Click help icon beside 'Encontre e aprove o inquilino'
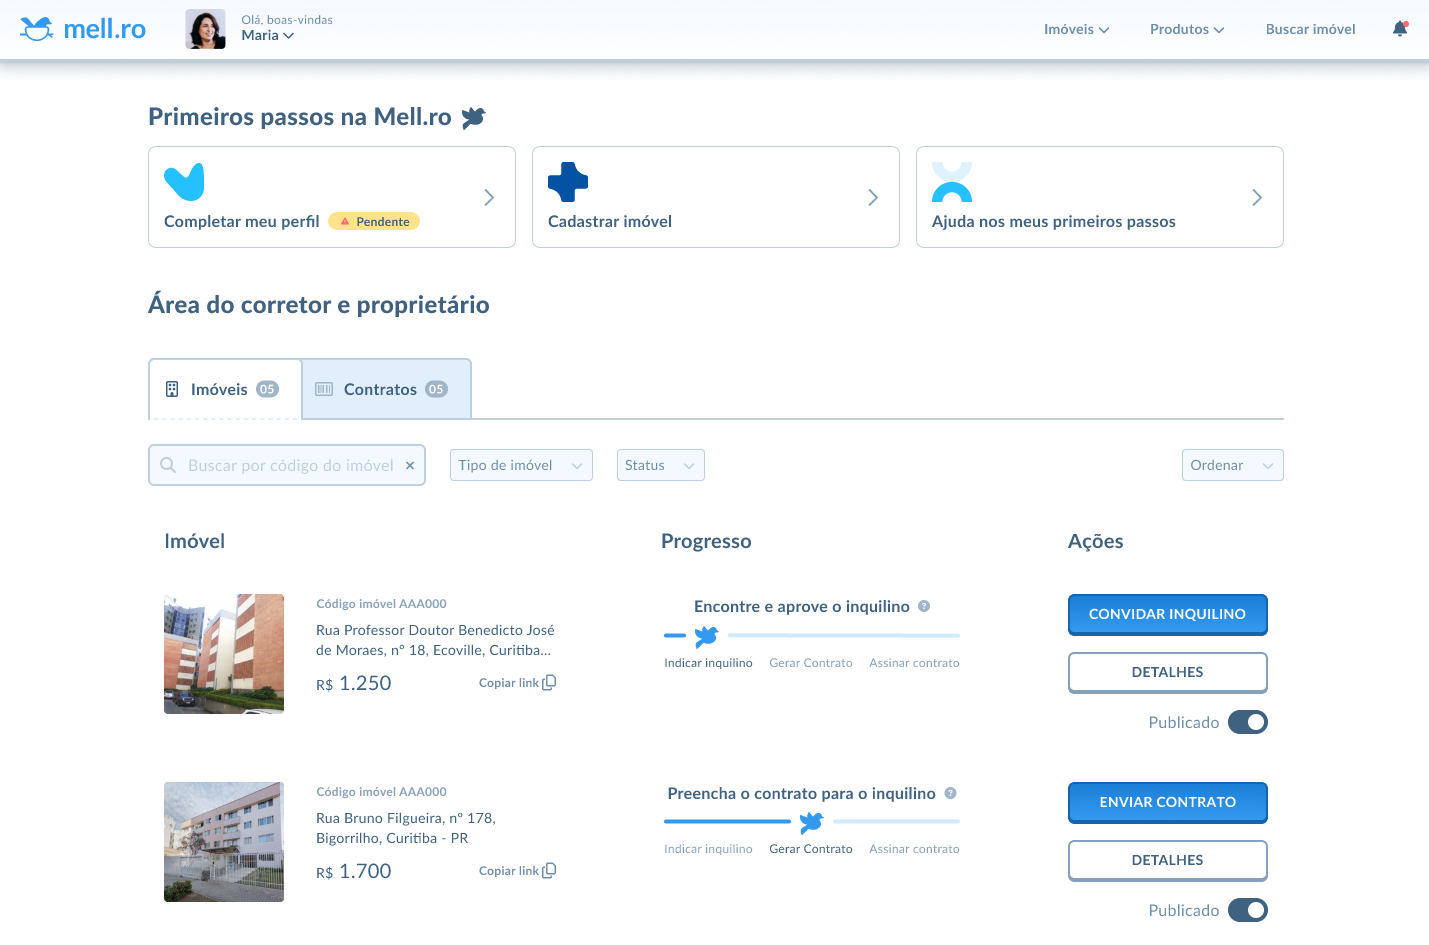The image size is (1429, 945). point(924,606)
